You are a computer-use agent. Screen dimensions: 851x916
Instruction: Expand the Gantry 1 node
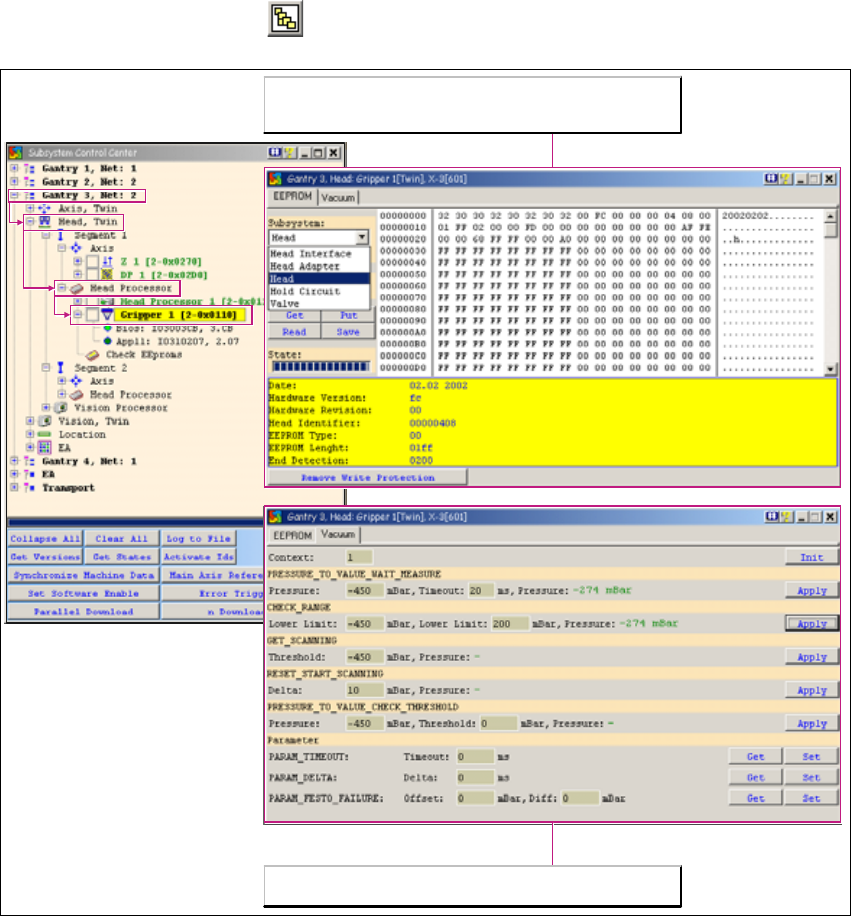click(x=15, y=168)
